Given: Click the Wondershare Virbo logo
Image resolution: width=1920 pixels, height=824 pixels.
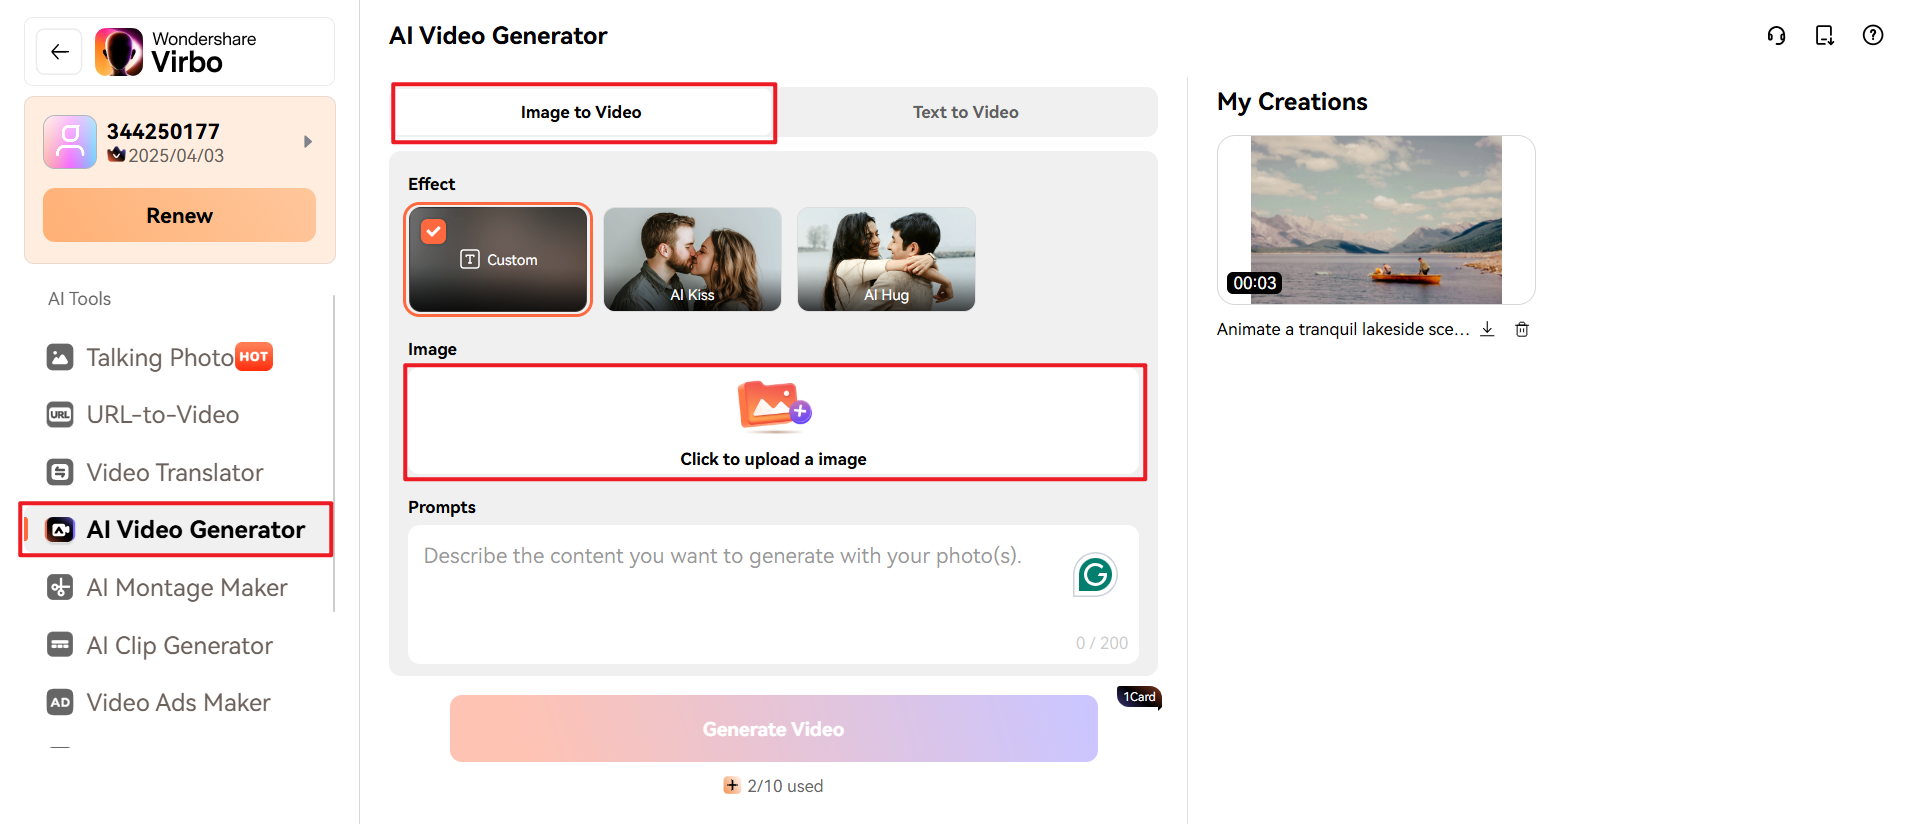Looking at the screenshot, I should (176, 52).
